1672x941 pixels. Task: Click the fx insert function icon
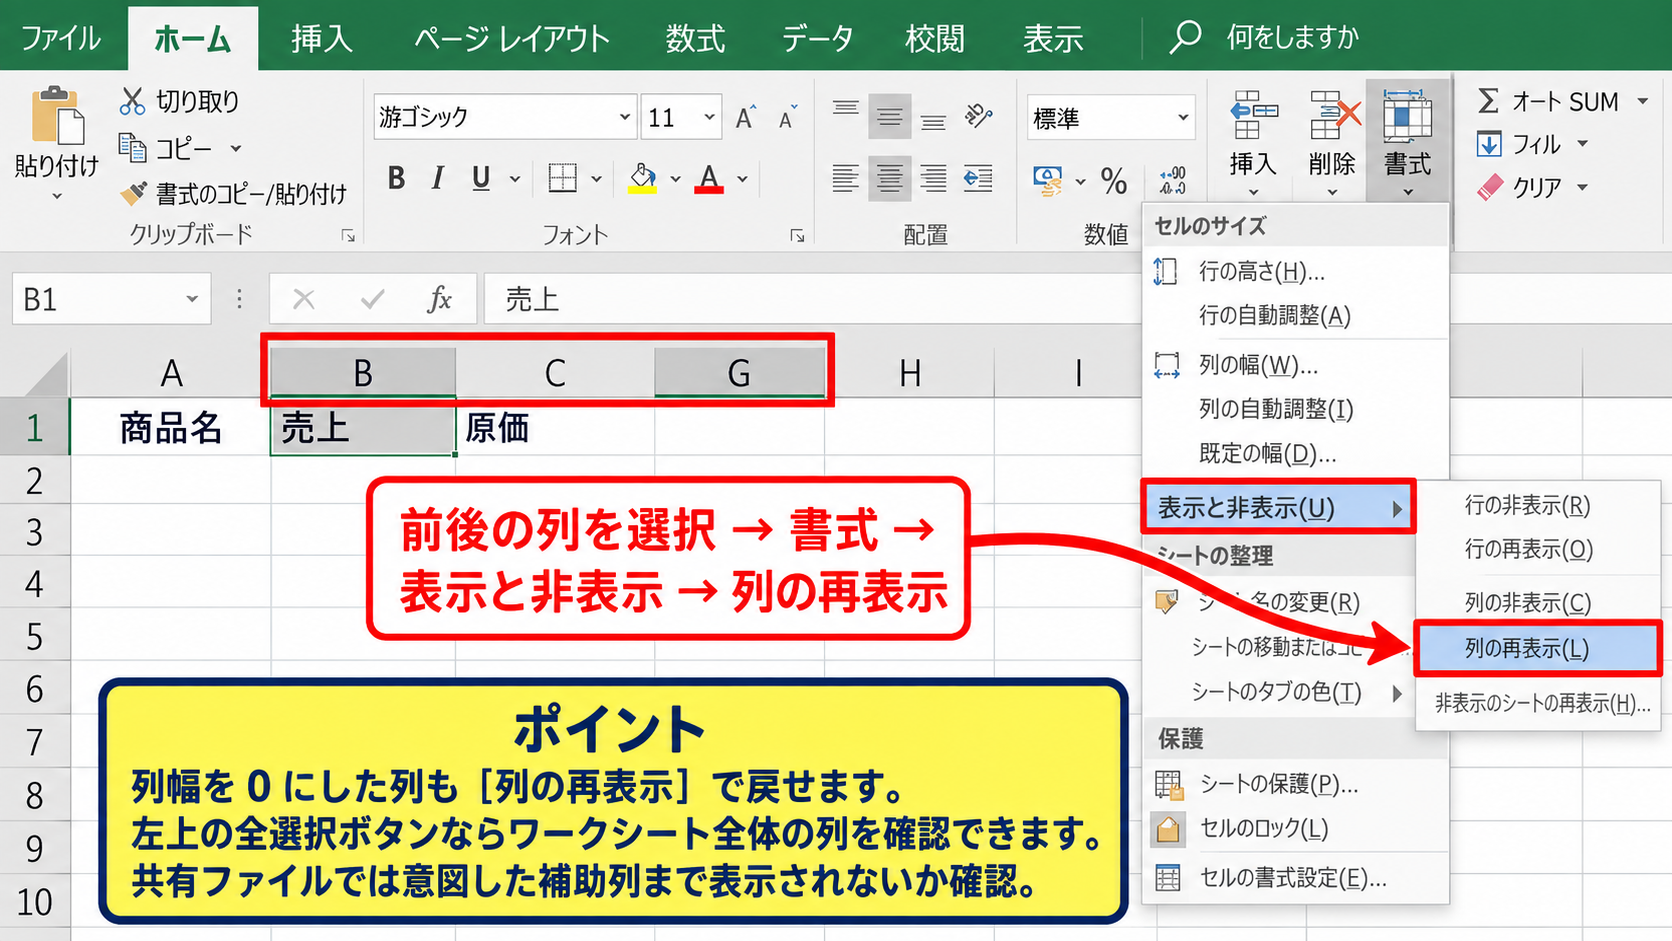440,299
